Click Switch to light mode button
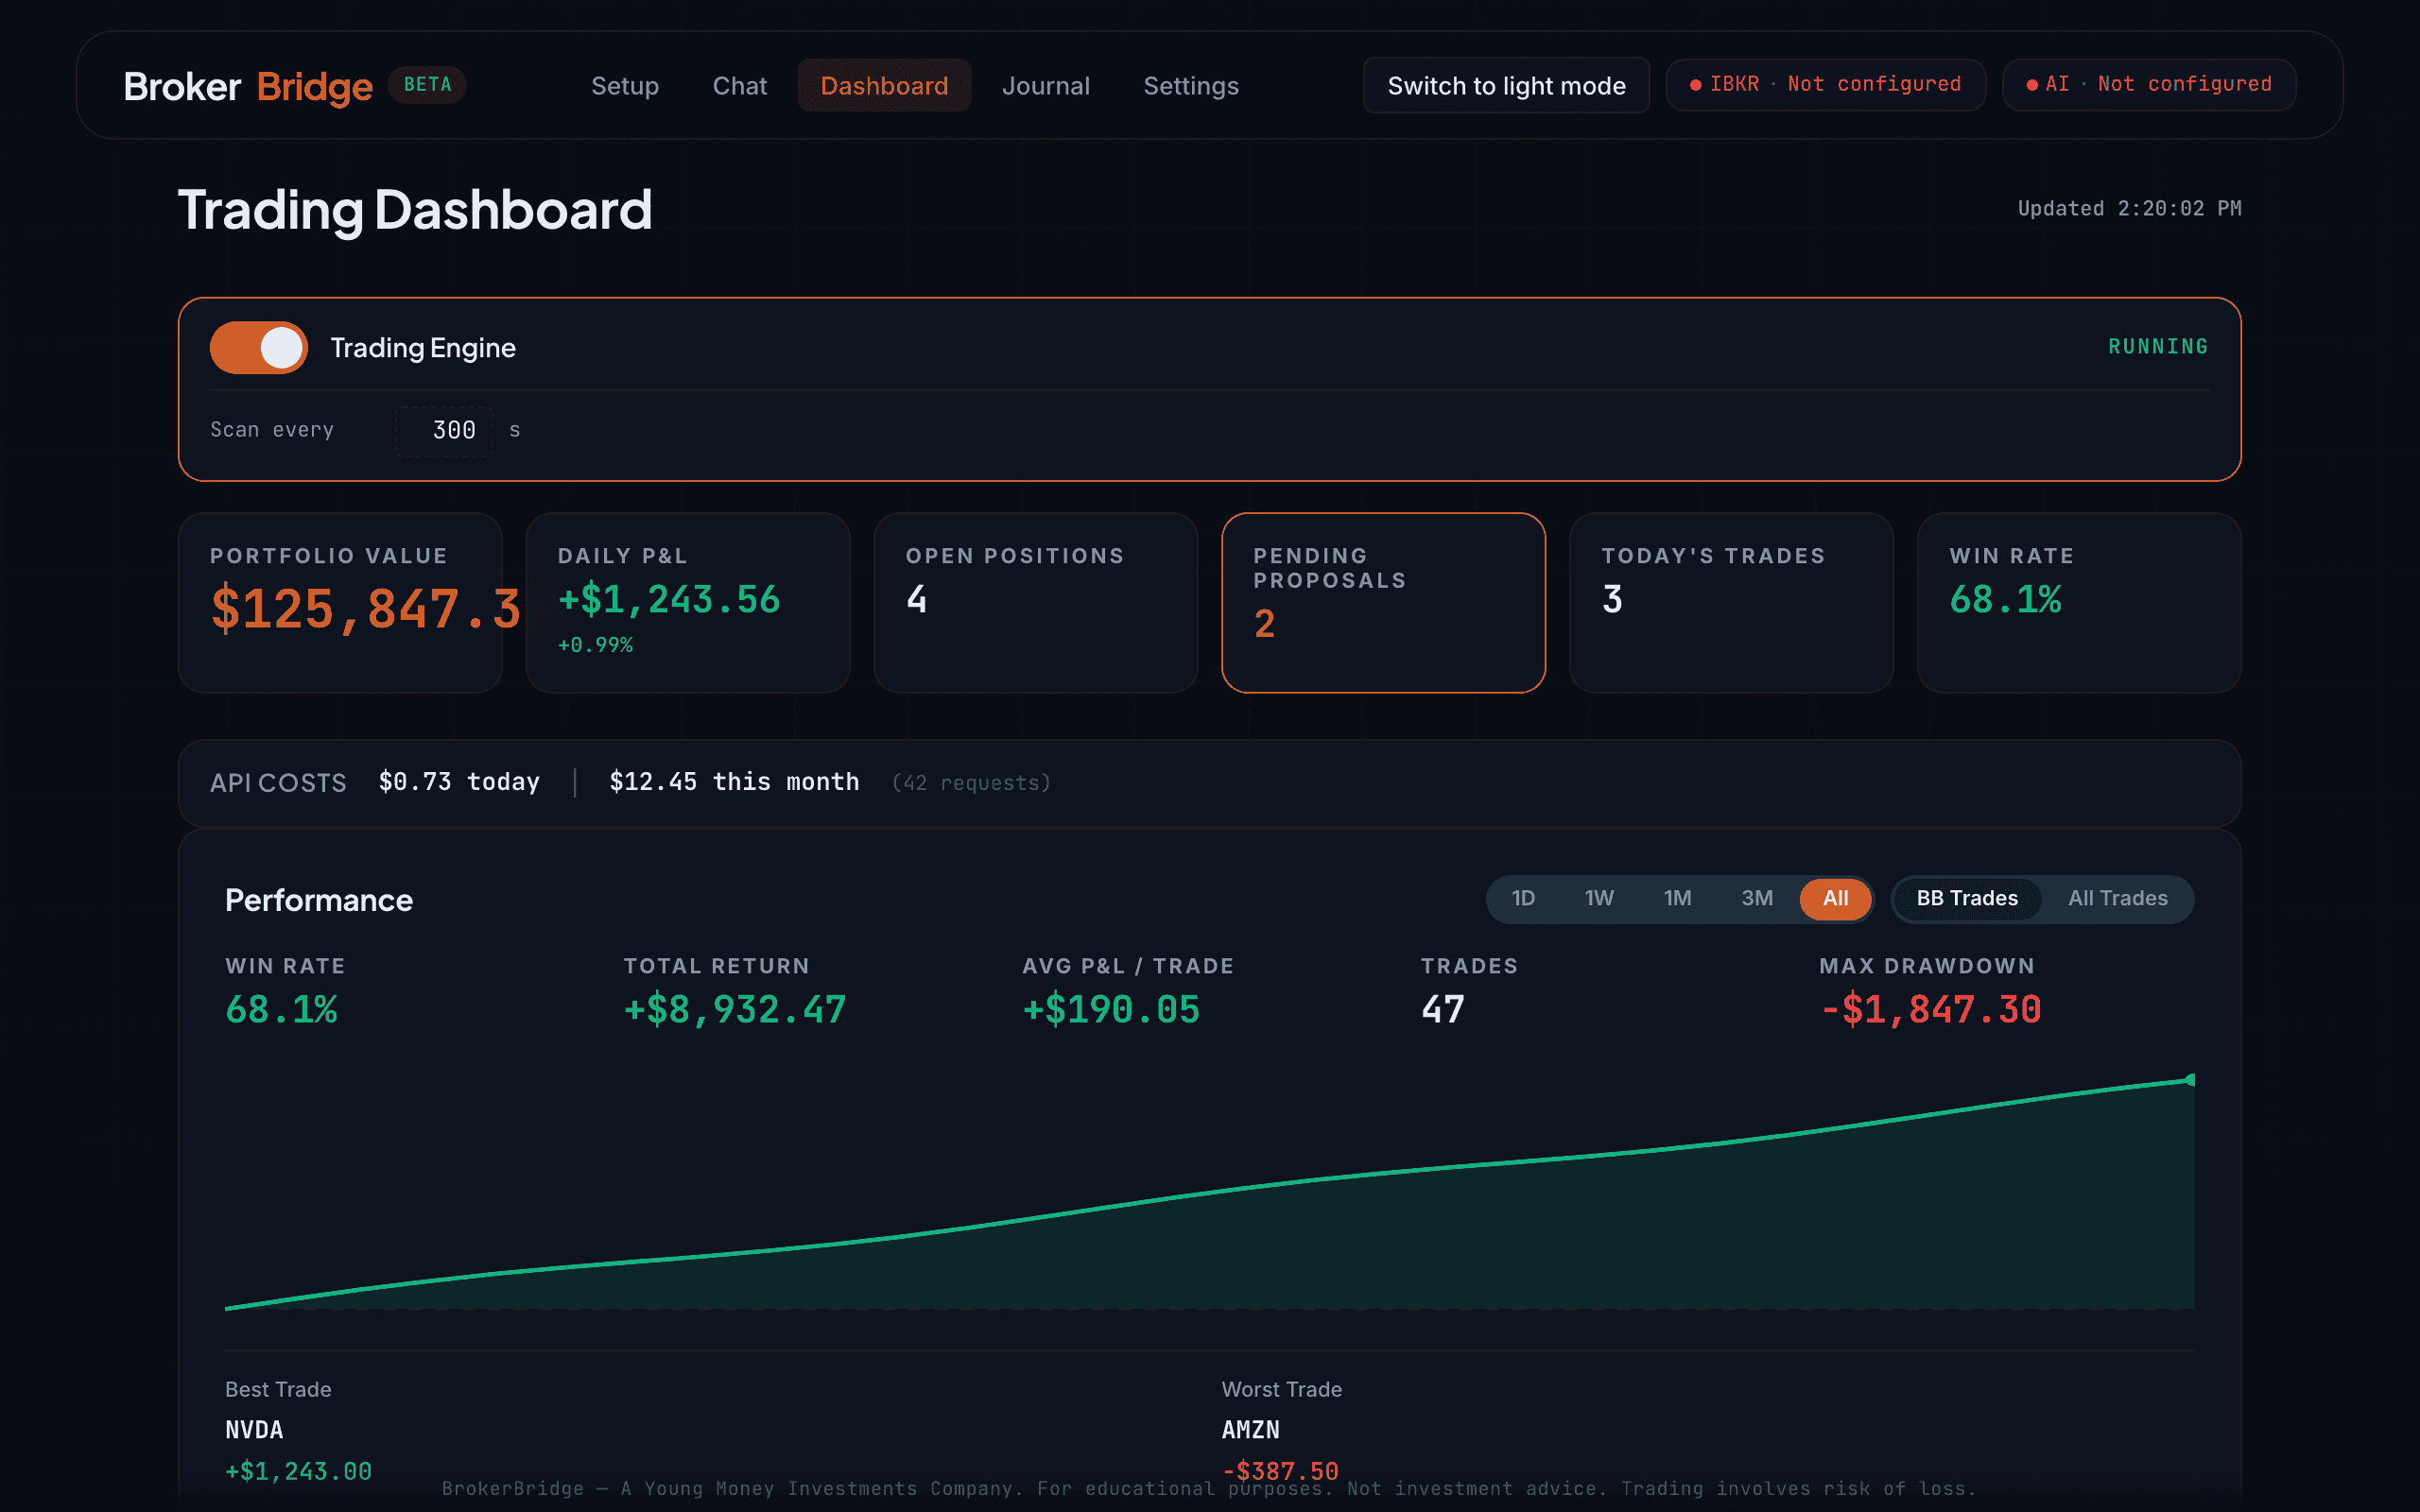 [1506, 86]
